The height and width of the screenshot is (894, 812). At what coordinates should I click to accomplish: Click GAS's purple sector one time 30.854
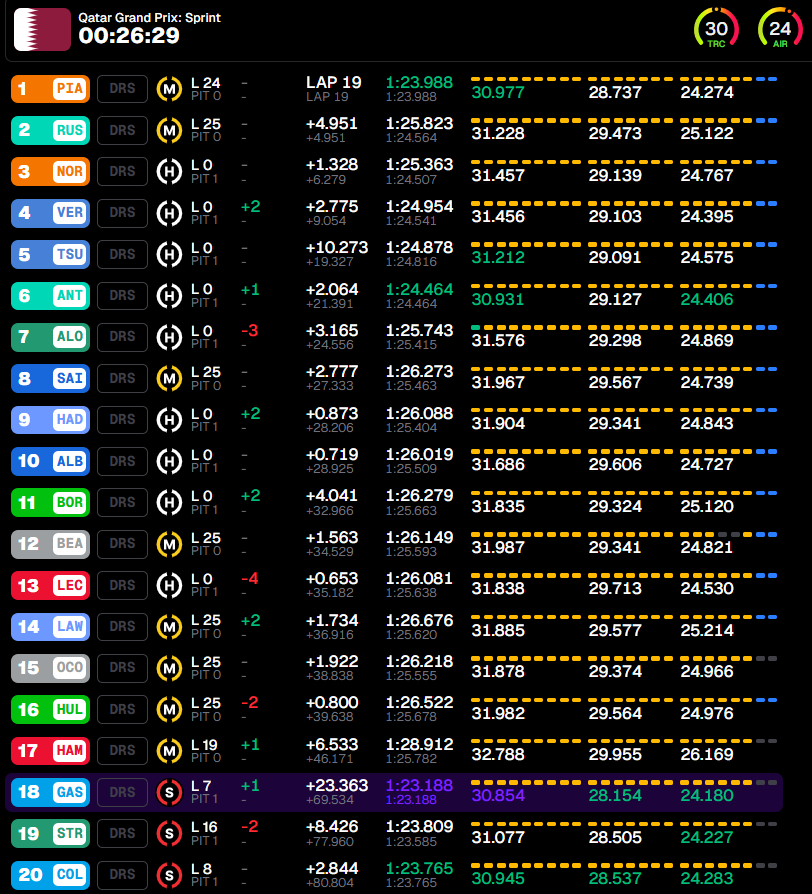[498, 795]
